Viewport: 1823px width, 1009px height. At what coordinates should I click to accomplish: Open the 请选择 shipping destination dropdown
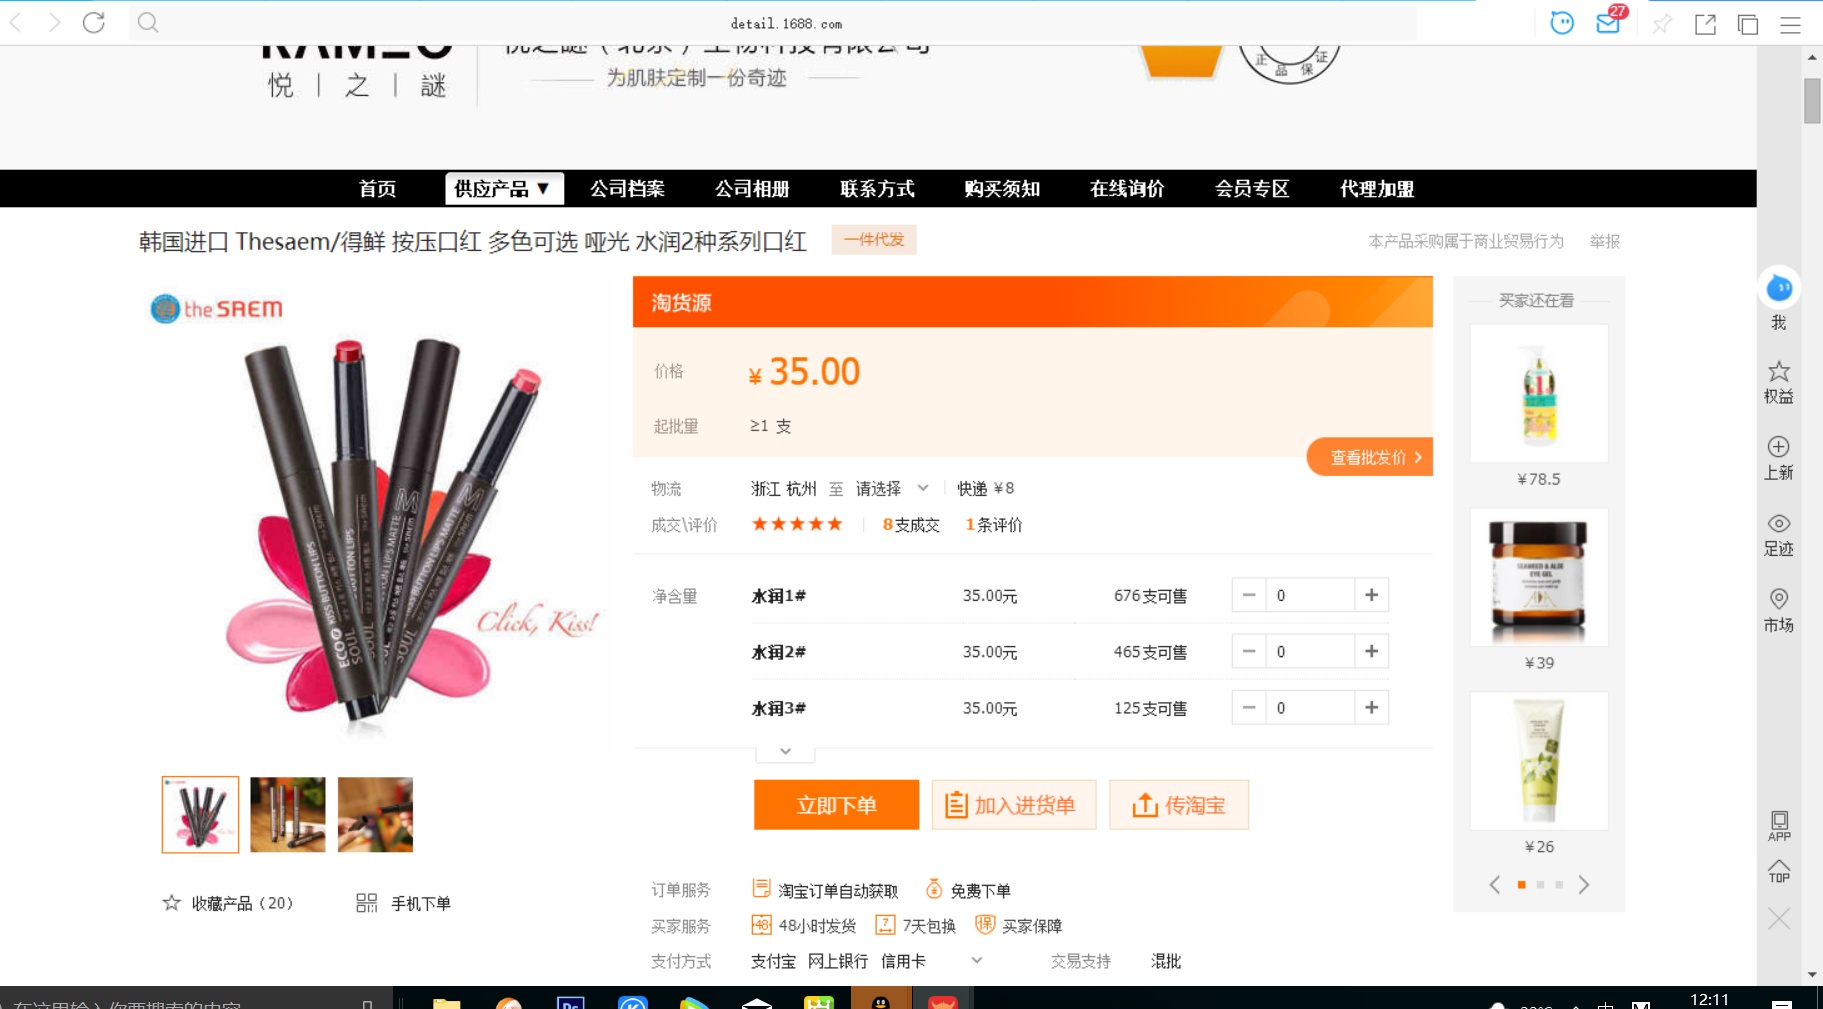coord(892,488)
